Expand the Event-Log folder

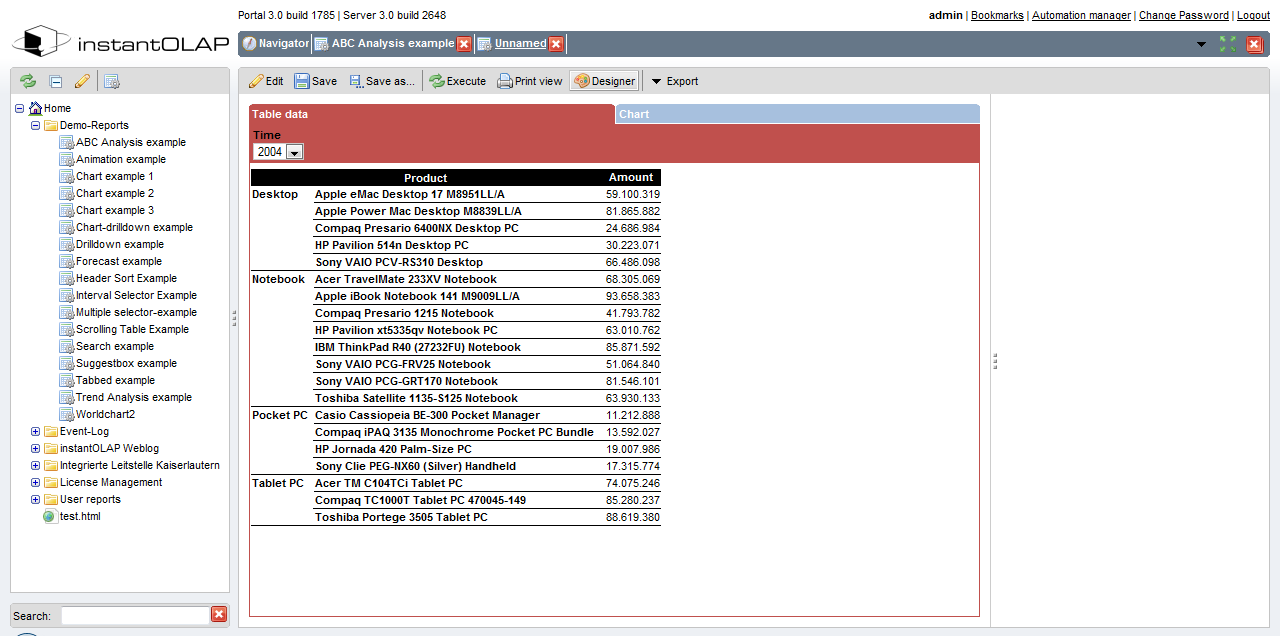point(36,431)
